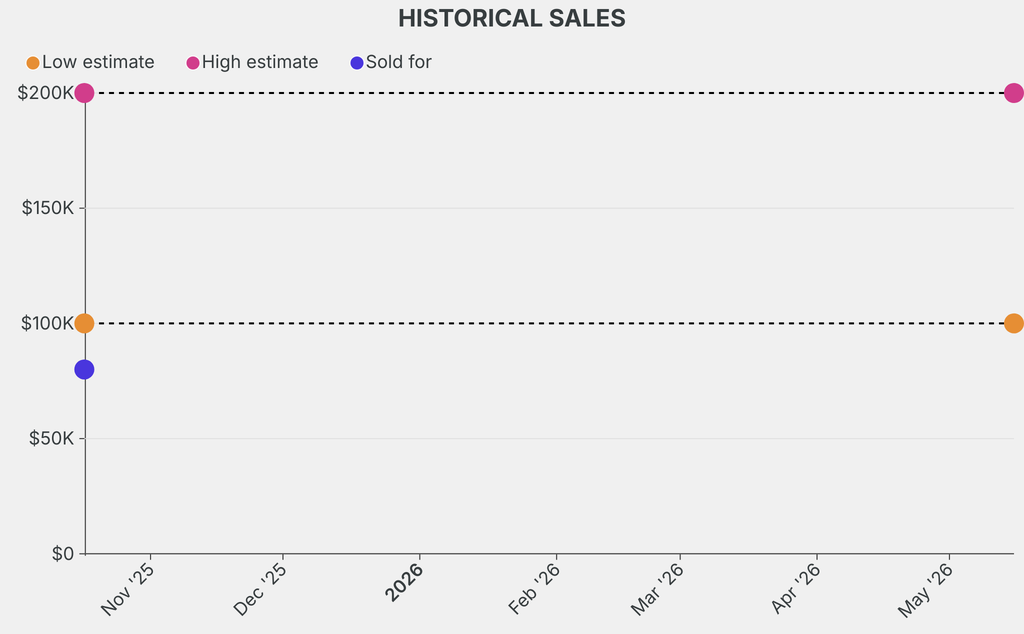Click the Apr '26 x-axis label

797,590
